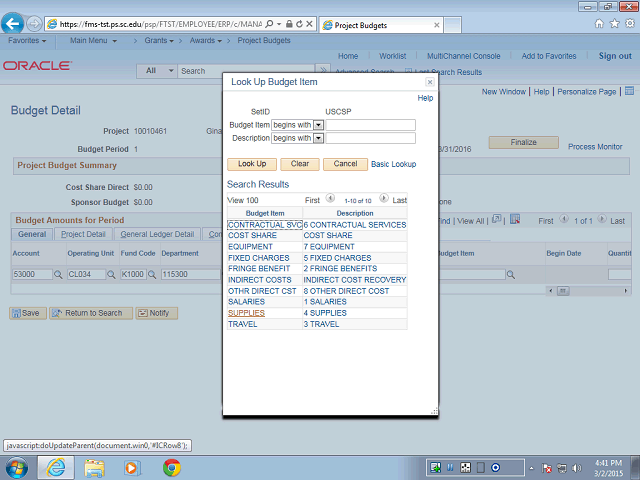Screen dimensions: 640x480
Task: Open the Description operator dropdown
Action: click(x=318, y=138)
